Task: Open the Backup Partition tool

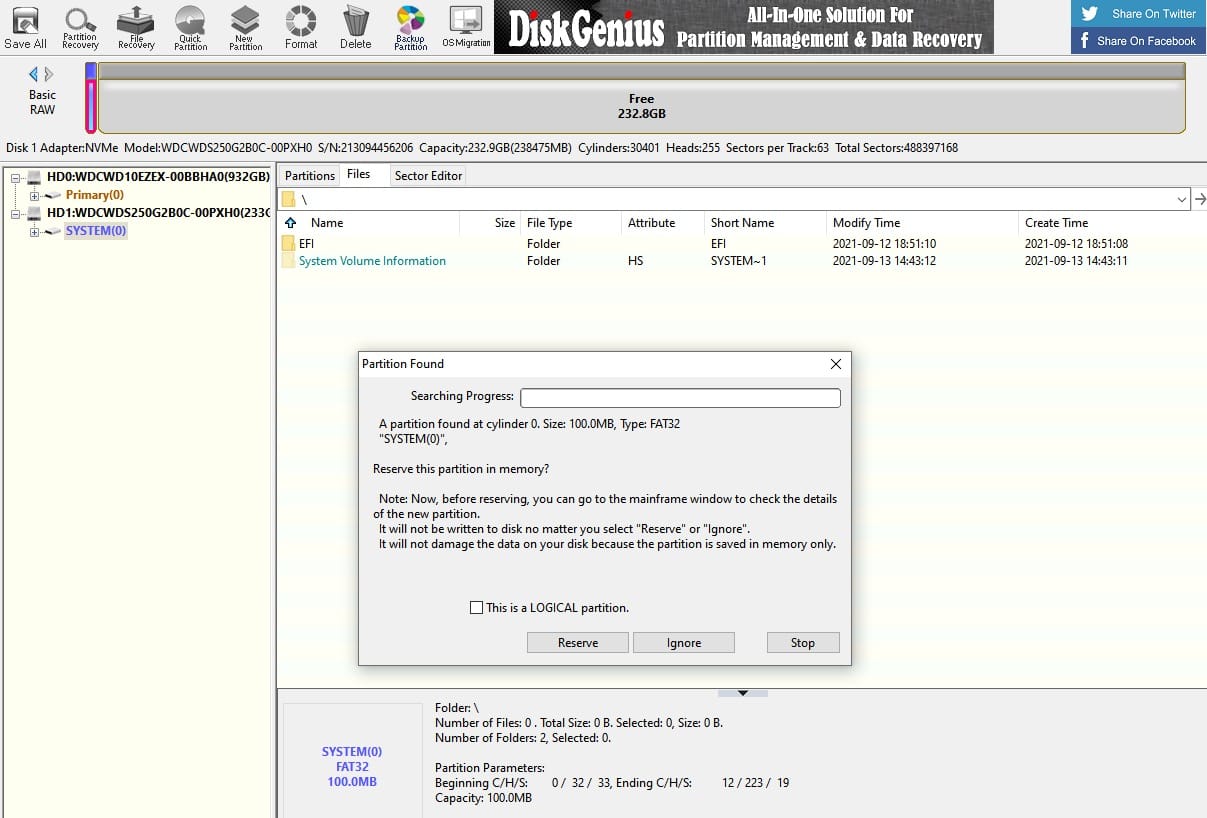Action: point(410,27)
